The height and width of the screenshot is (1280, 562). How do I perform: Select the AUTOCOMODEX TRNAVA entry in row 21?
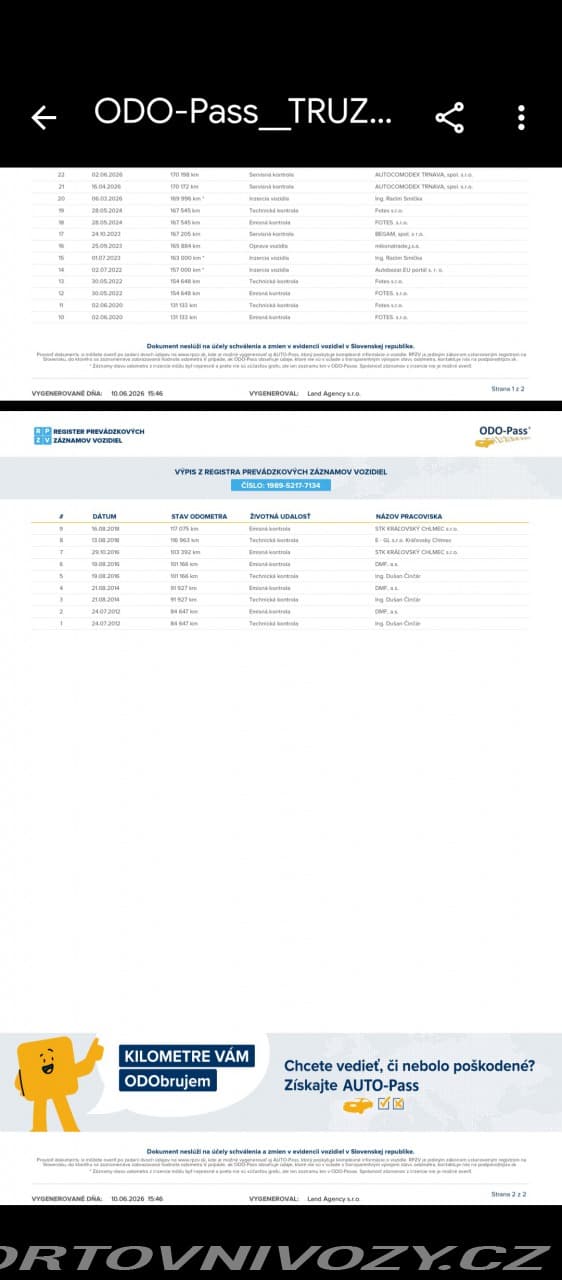point(424,186)
